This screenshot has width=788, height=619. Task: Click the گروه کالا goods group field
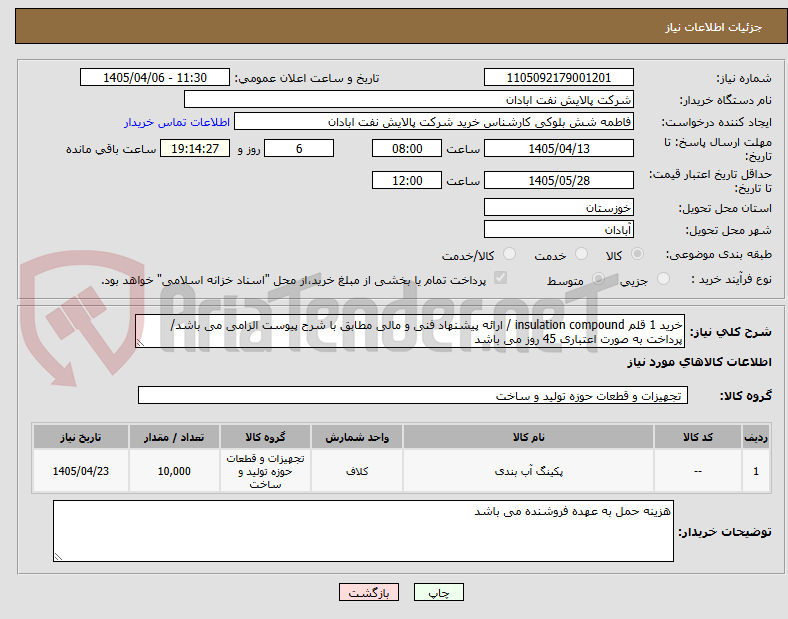[x=413, y=395]
